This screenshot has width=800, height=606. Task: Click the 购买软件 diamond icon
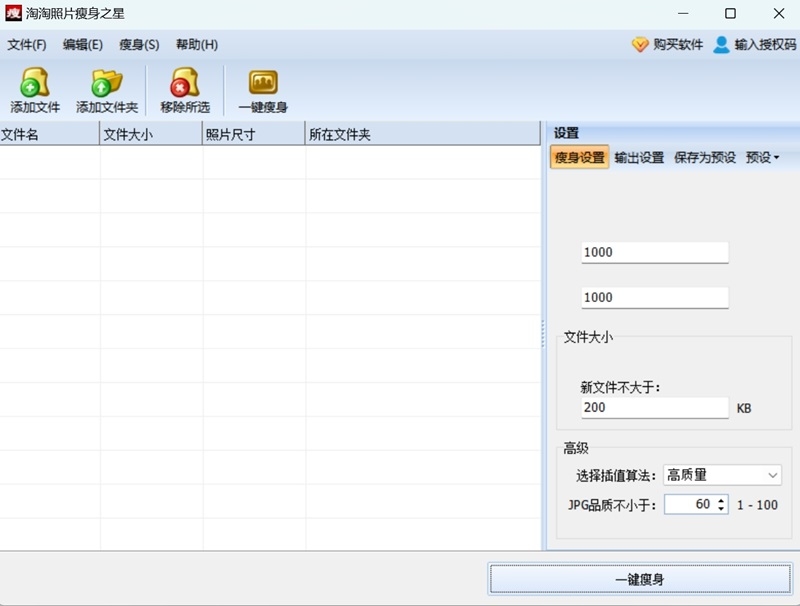[640, 45]
